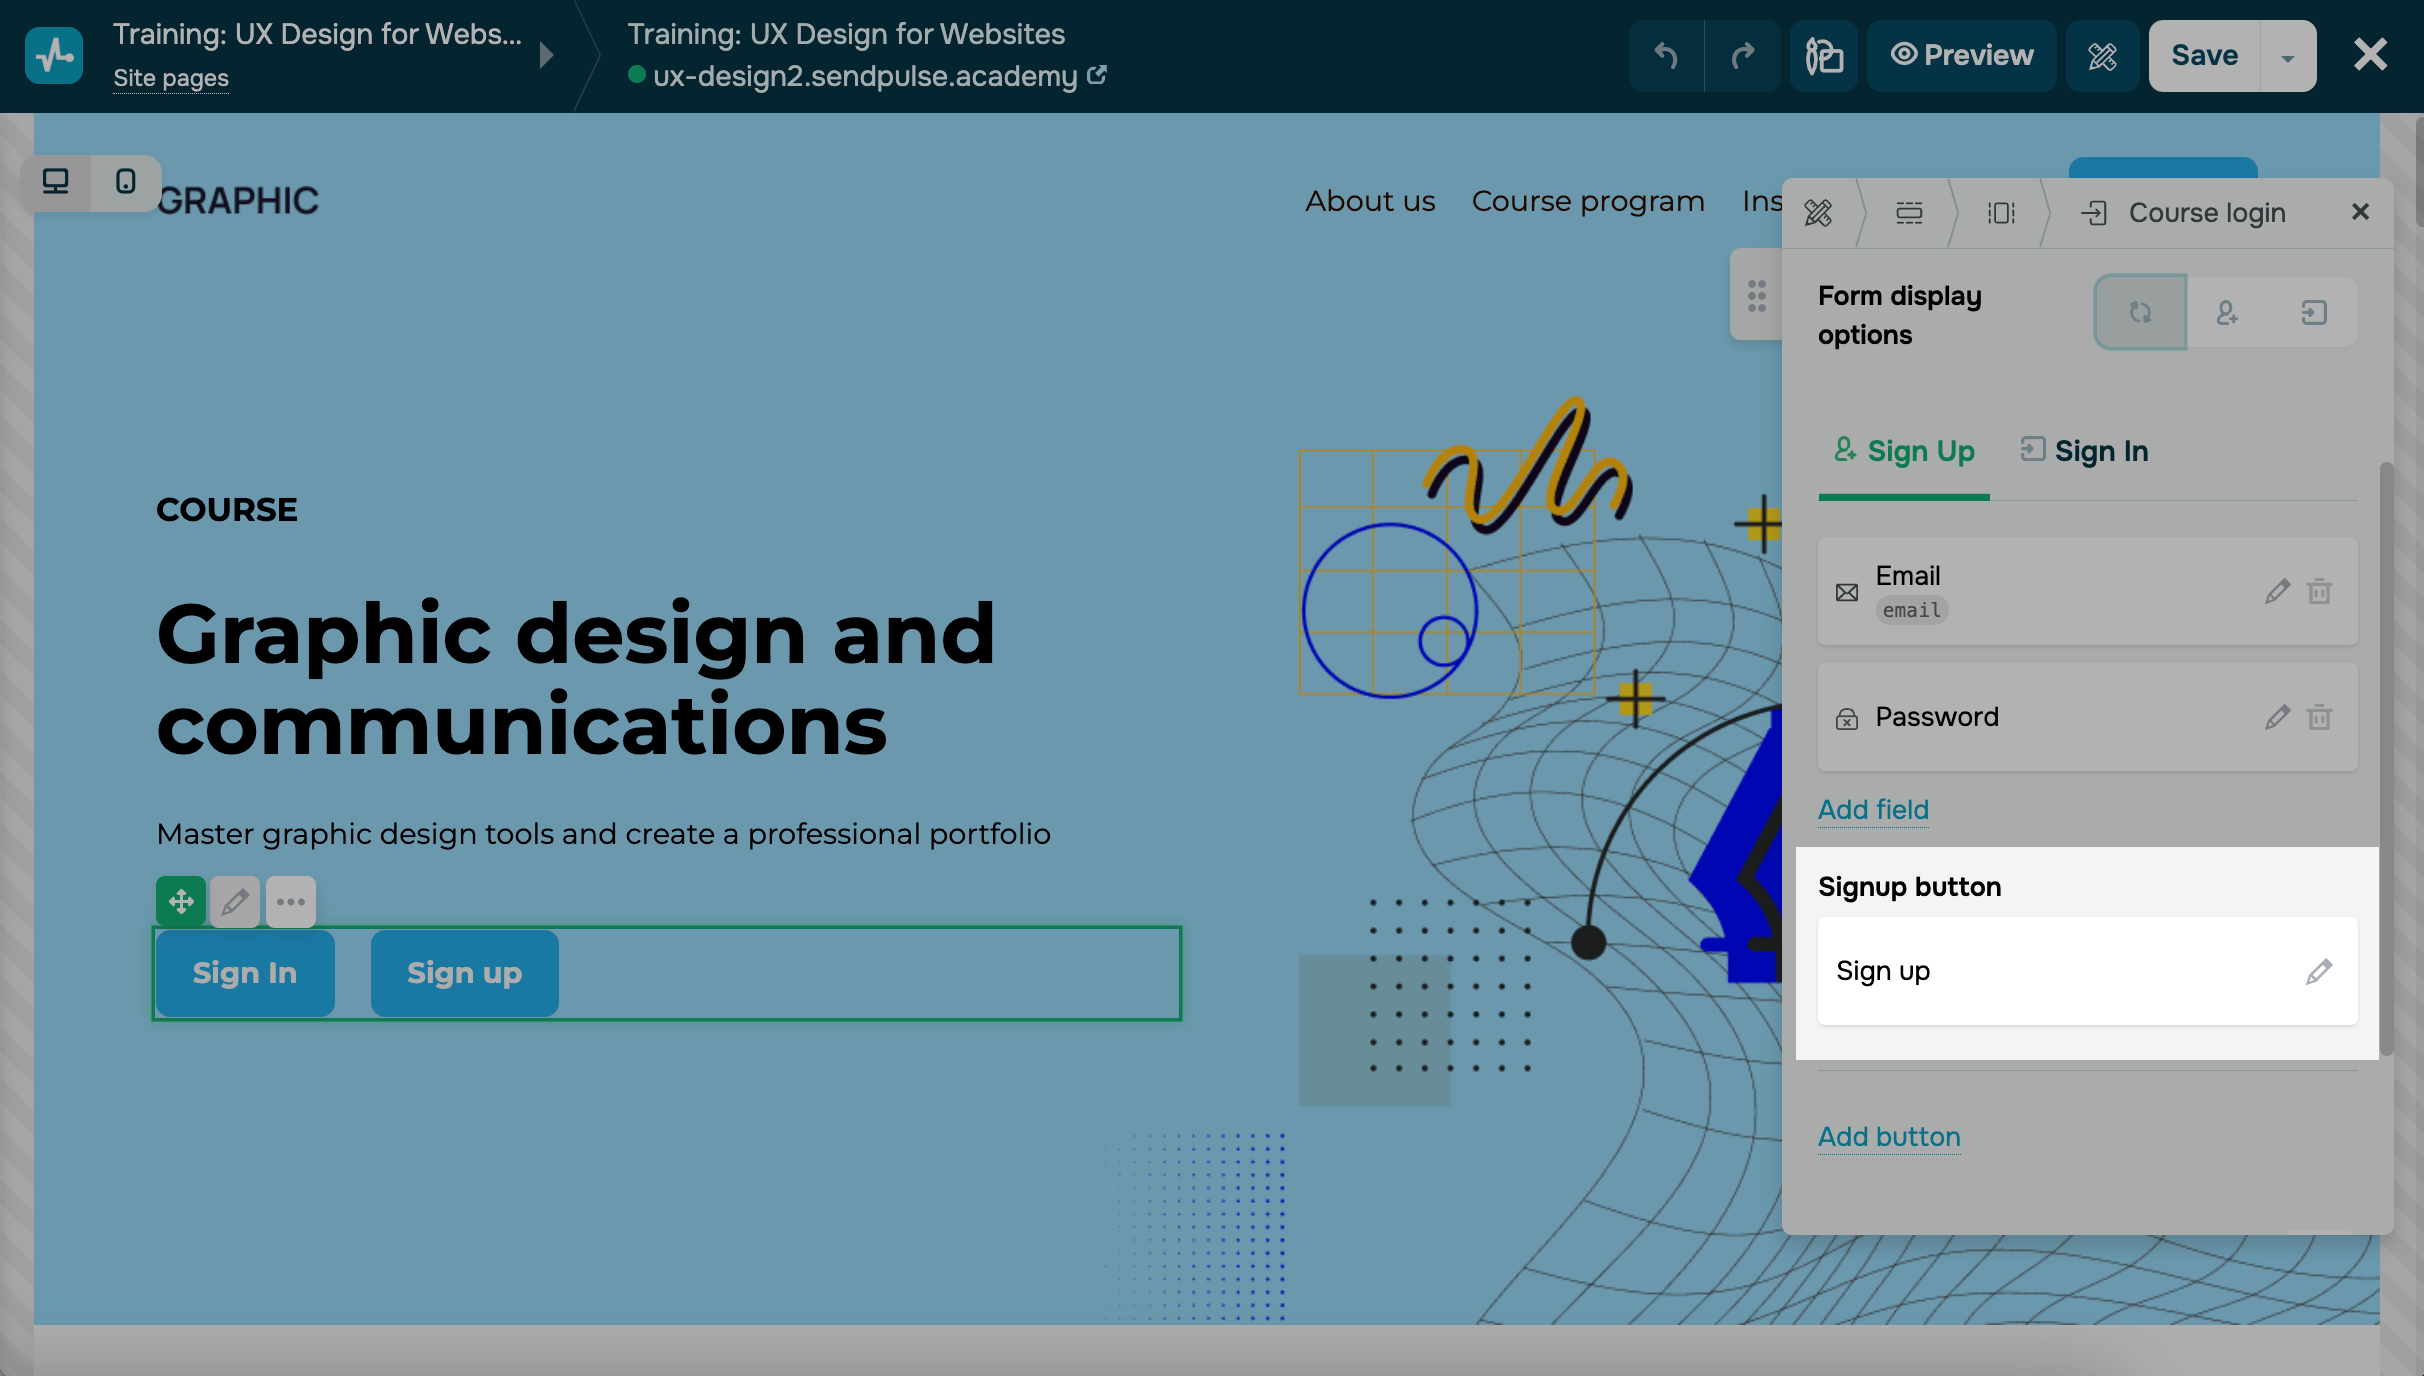Image resolution: width=2424 pixels, height=1376 pixels.
Task: Edit the Sign up button label with pencil
Action: (x=2319, y=971)
